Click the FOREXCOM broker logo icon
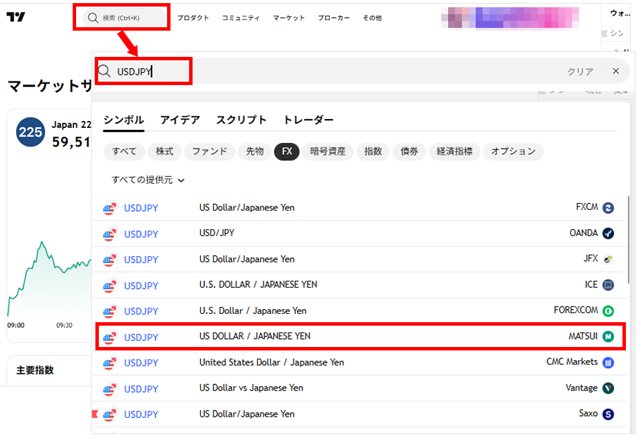 coord(608,311)
